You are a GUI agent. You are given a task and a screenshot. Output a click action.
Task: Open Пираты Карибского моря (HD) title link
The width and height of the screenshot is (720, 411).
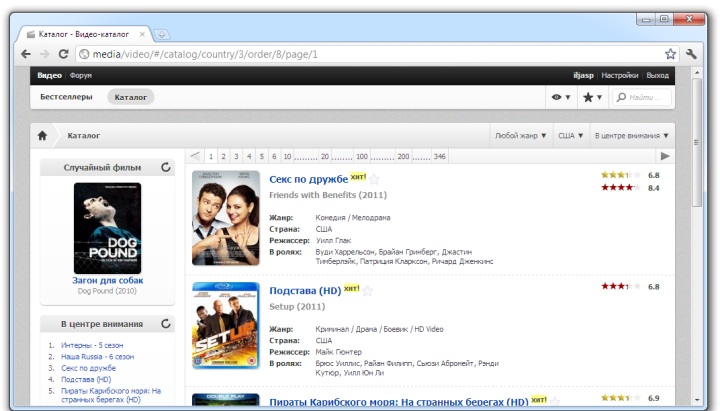click(x=399, y=402)
